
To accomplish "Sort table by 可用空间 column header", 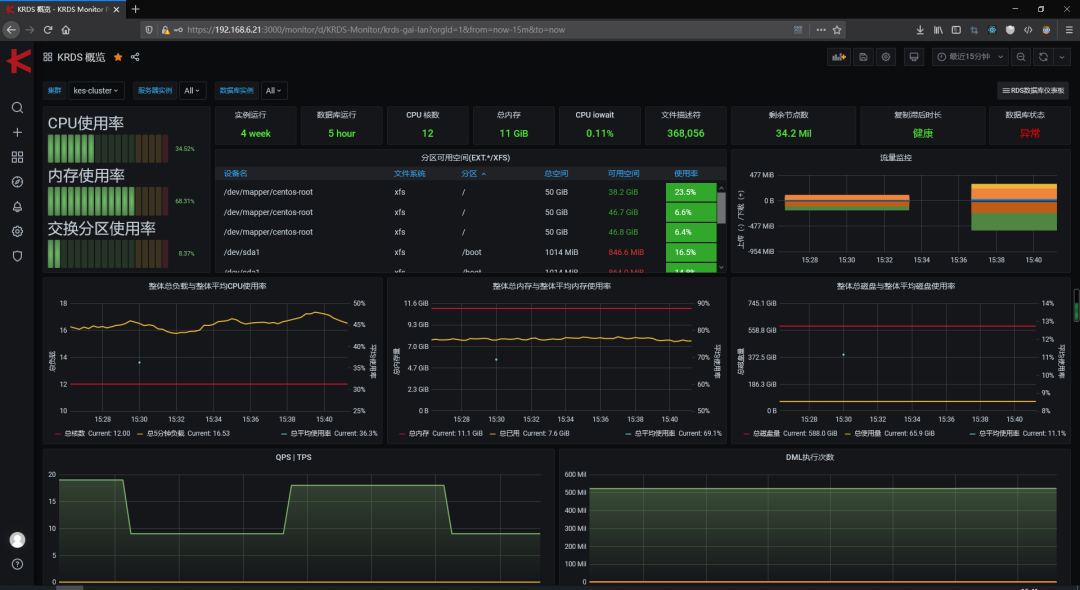I will [622, 173].
